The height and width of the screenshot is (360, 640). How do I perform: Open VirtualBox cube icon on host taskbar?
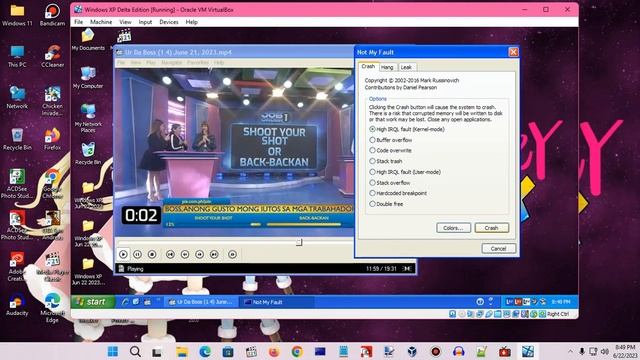(412, 351)
